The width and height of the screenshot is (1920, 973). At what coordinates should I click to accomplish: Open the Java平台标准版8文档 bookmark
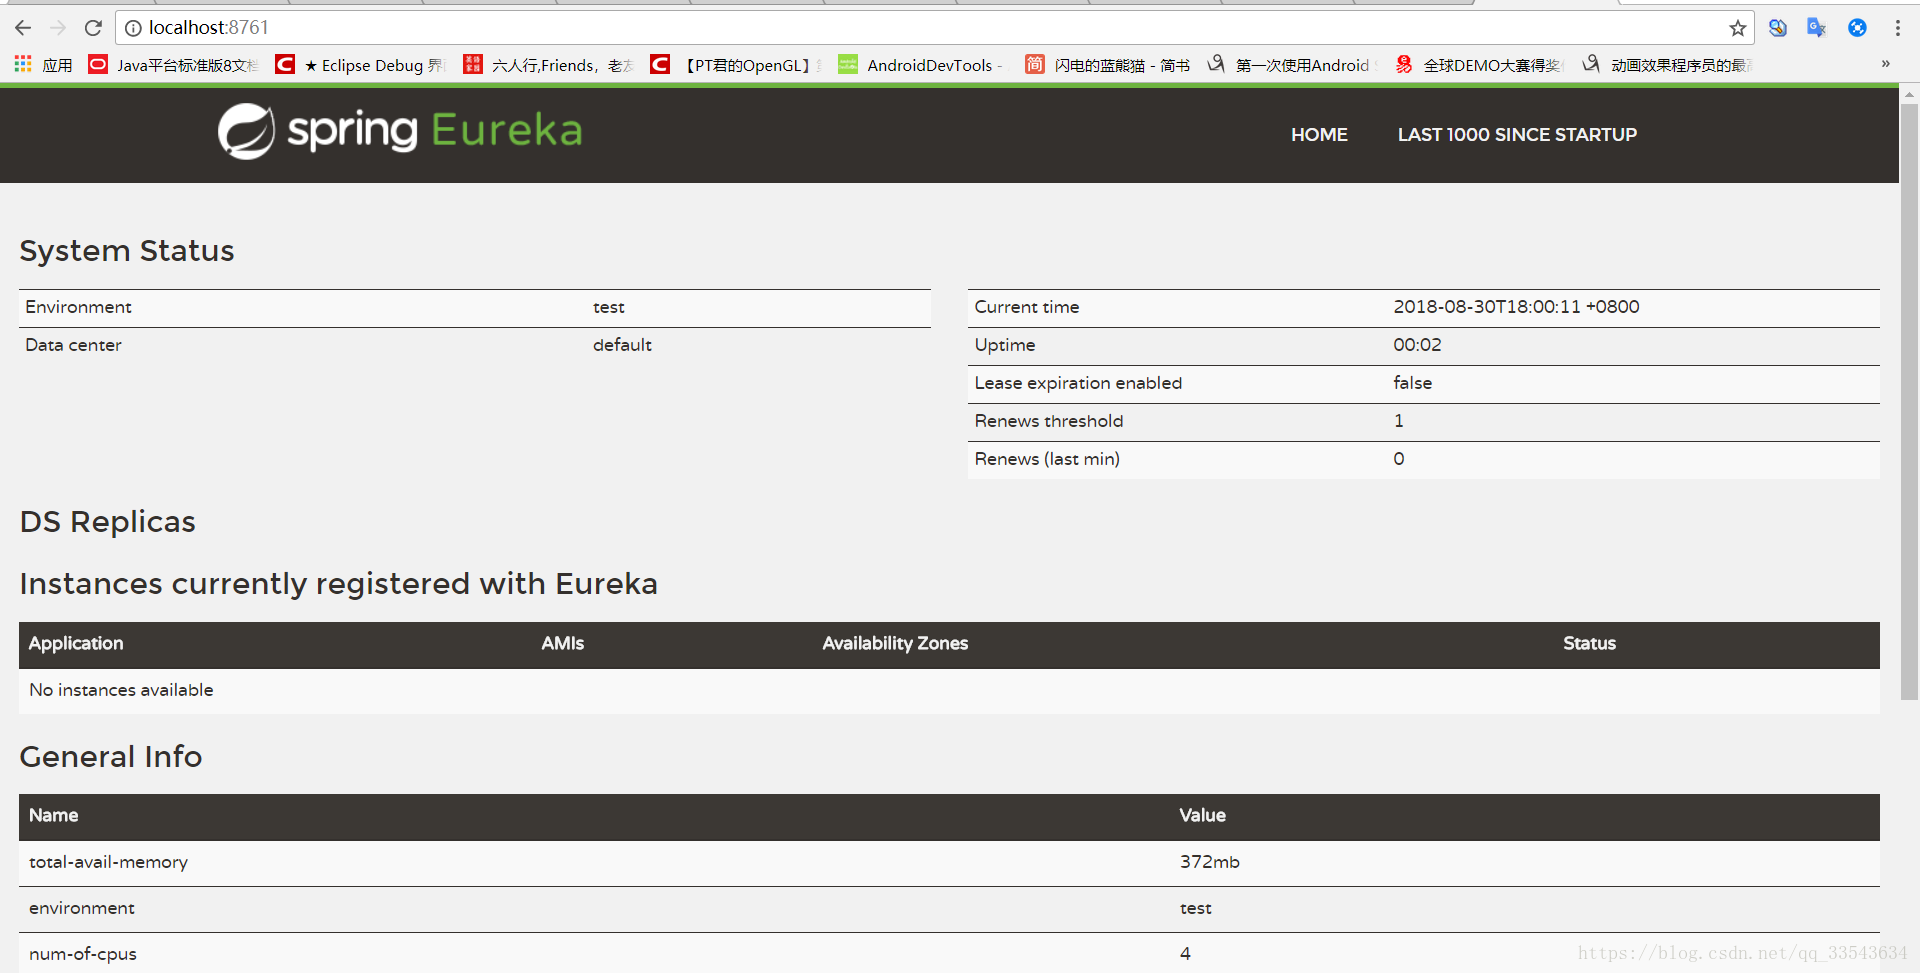coord(174,65)
